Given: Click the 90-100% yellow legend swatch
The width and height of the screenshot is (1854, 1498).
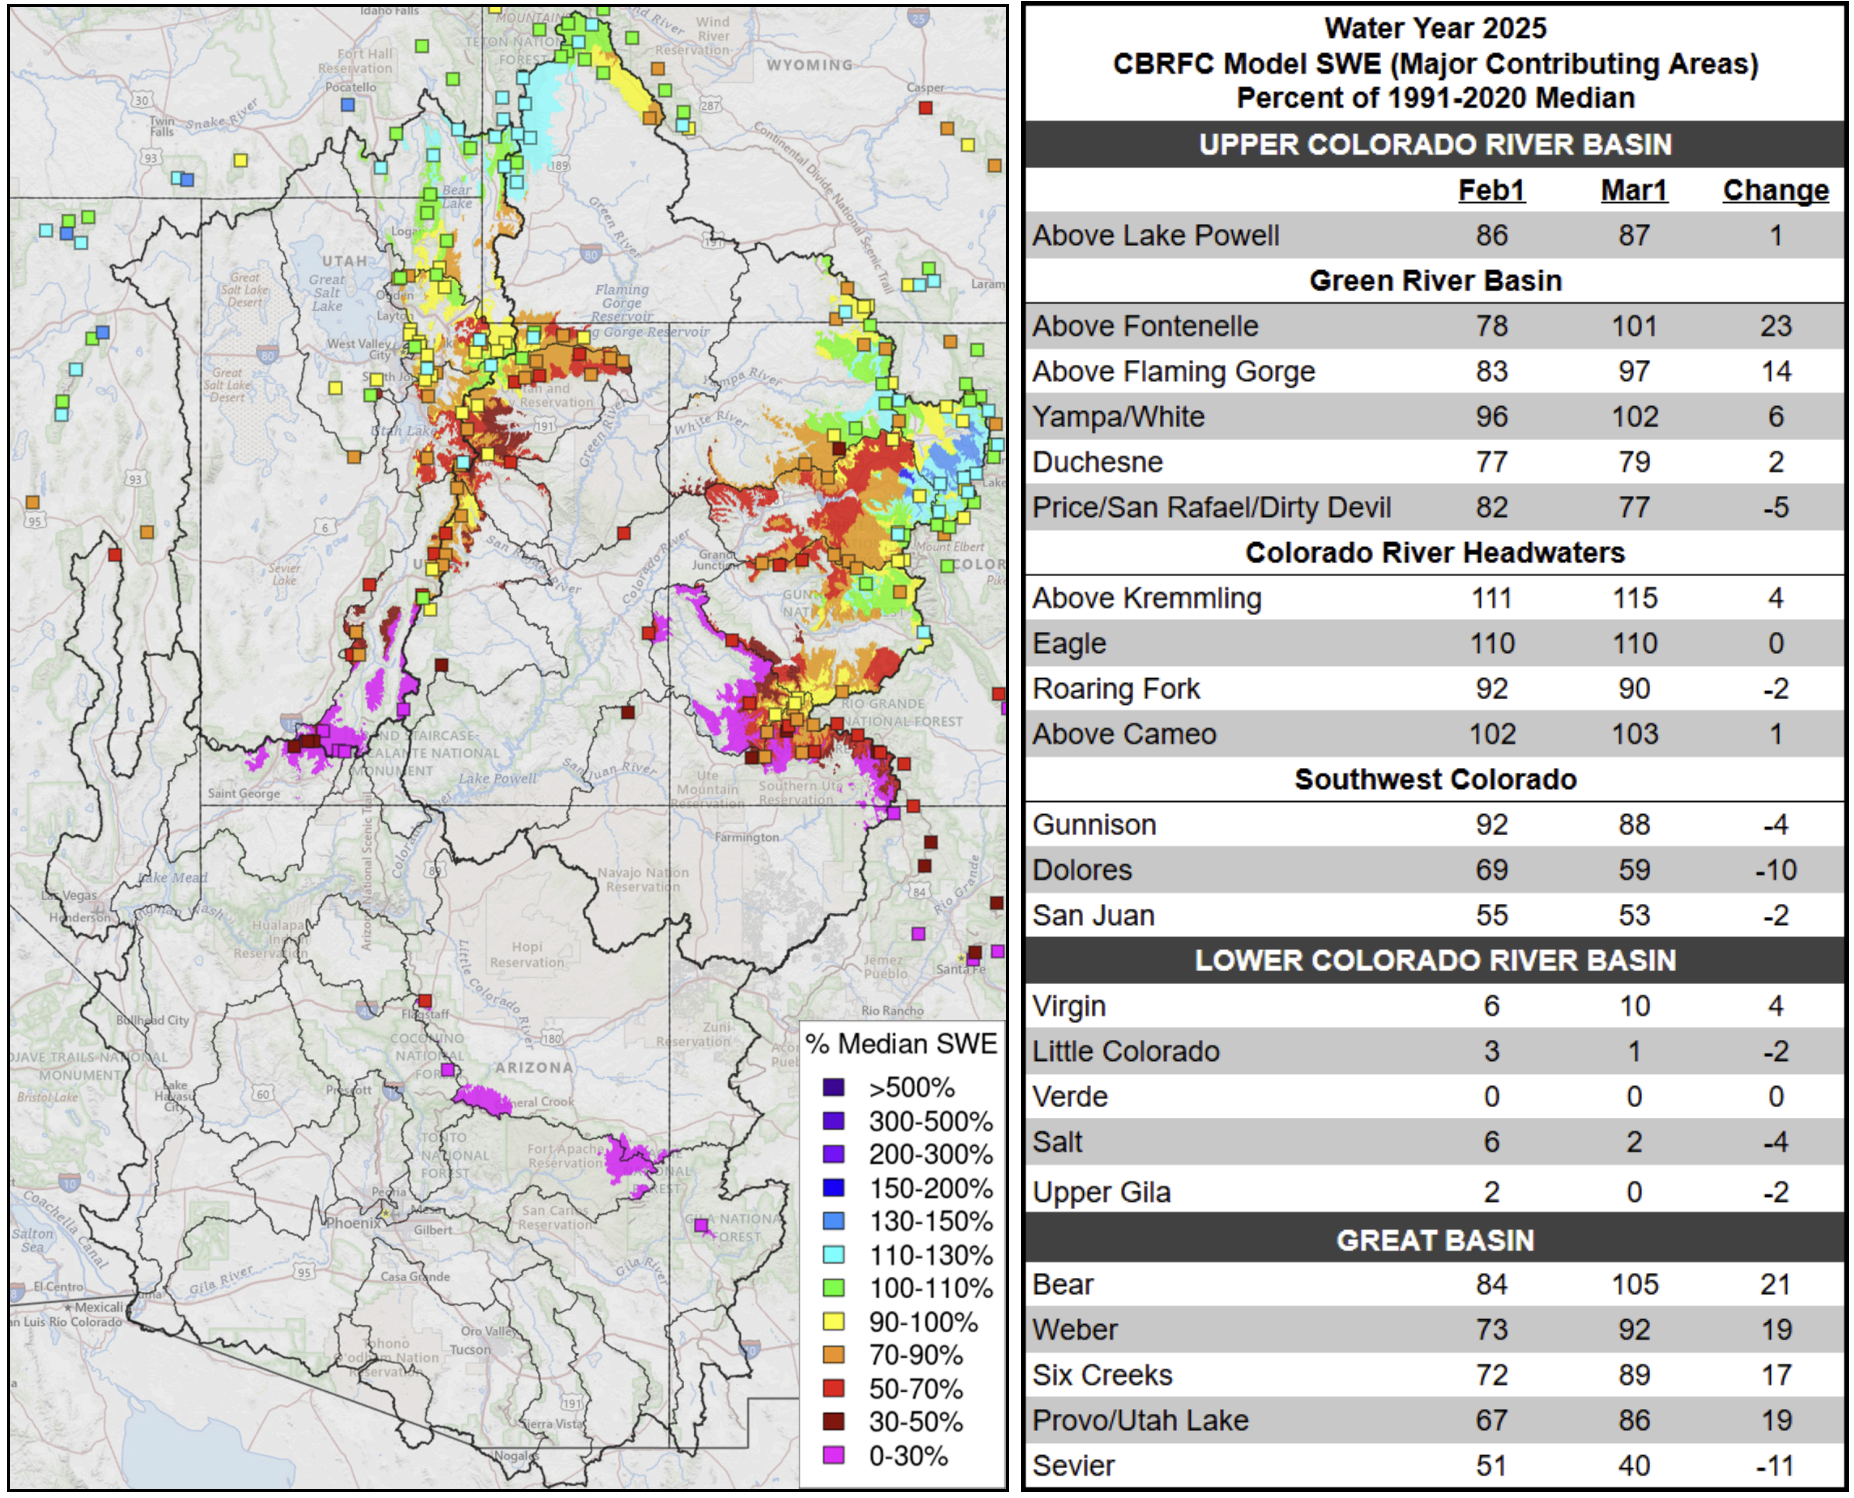Looking at the screenshot, I should pyautogui.click(x=833, y=1321).
